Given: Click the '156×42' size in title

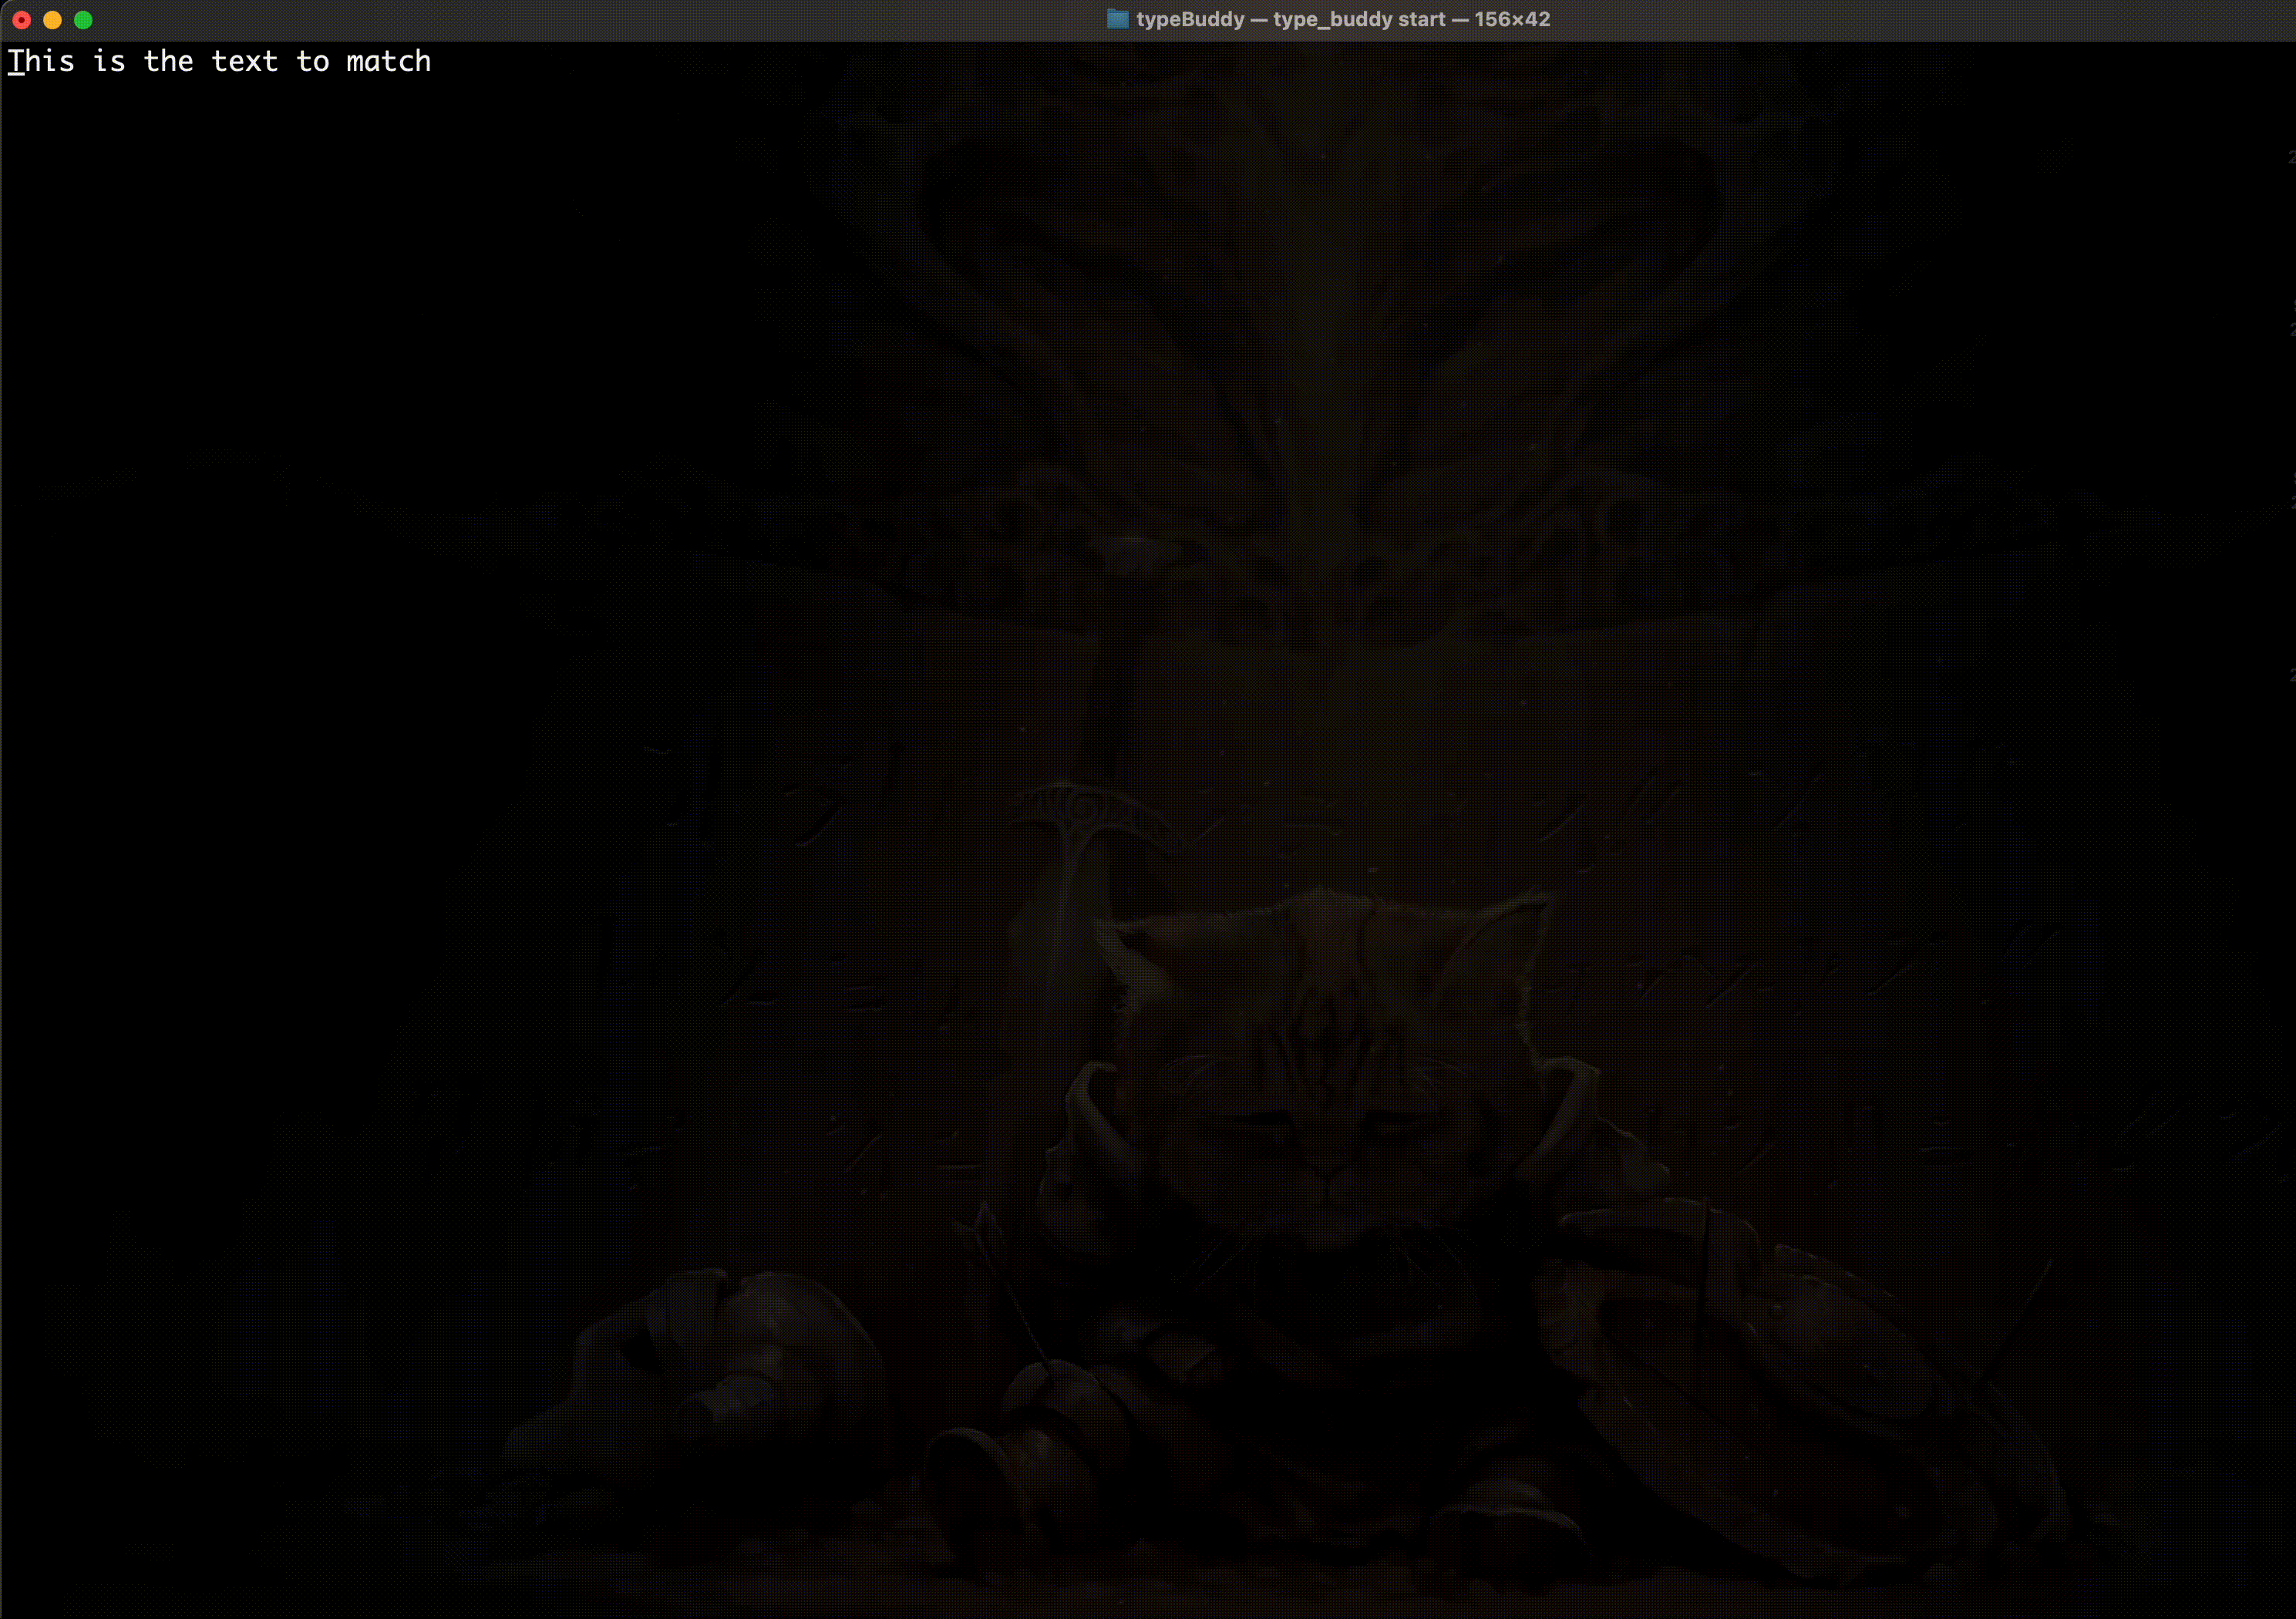Looking at the screenshot, I should [x=1511, y=19].
